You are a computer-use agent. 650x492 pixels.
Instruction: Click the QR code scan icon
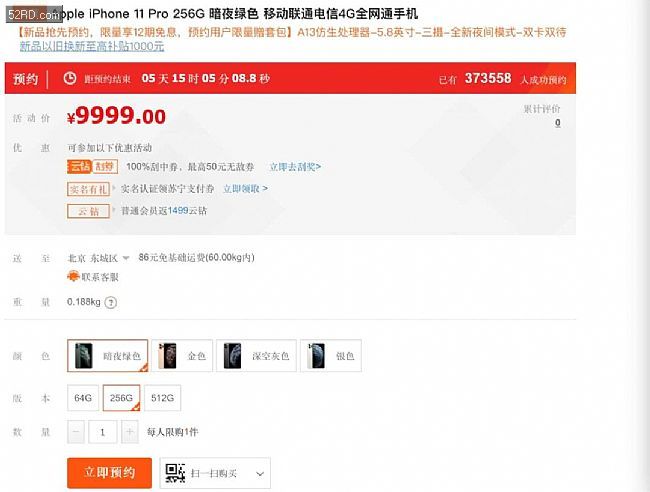(175, 473)
